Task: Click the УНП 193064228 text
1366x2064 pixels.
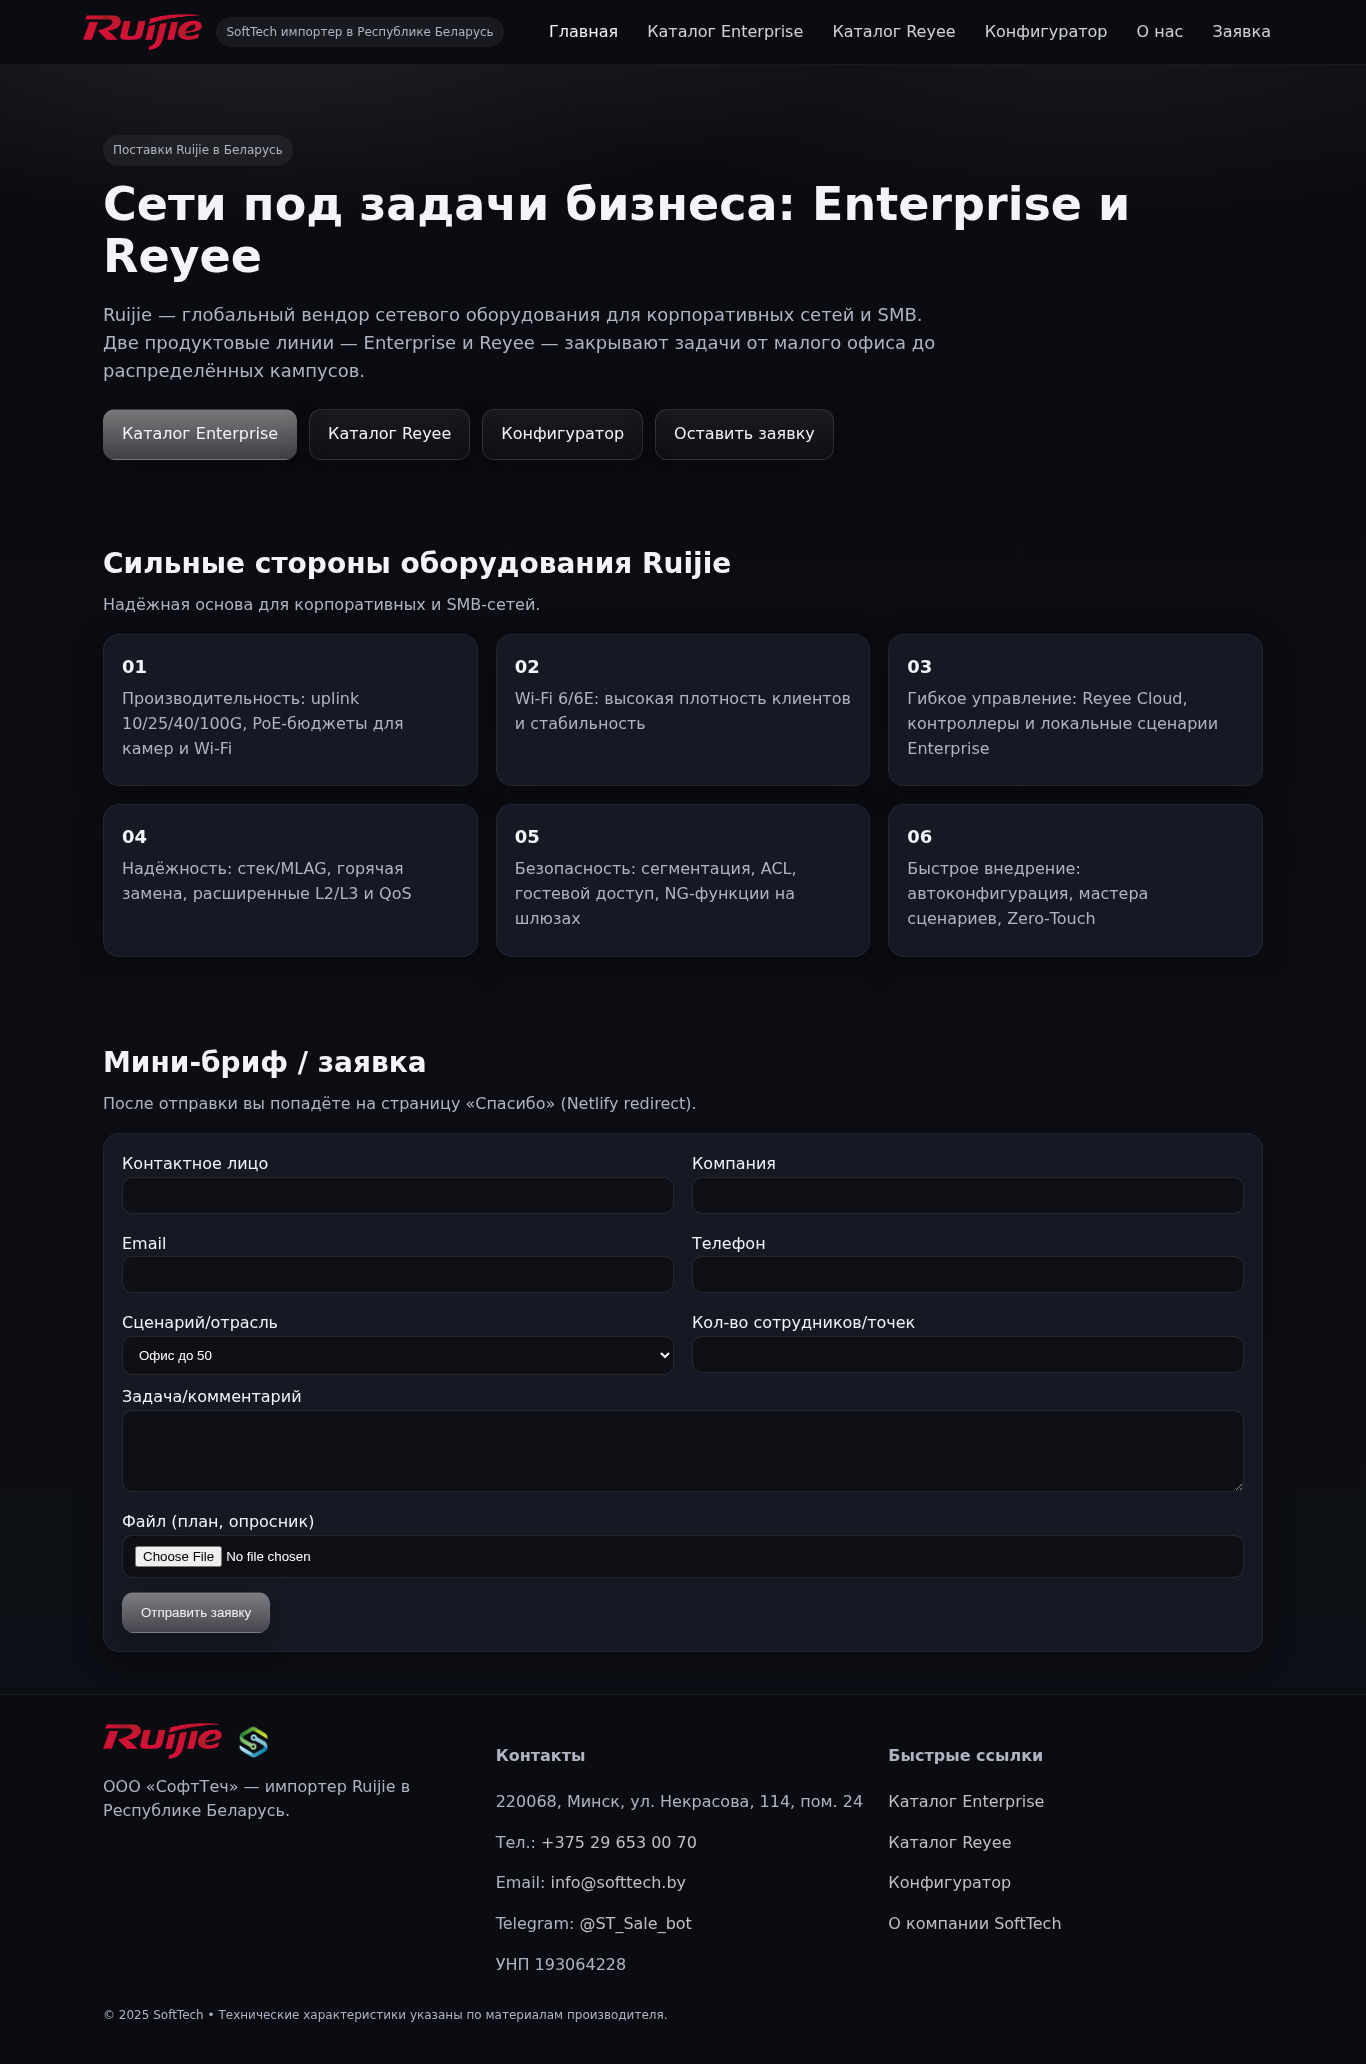Action: [561, 1964]
